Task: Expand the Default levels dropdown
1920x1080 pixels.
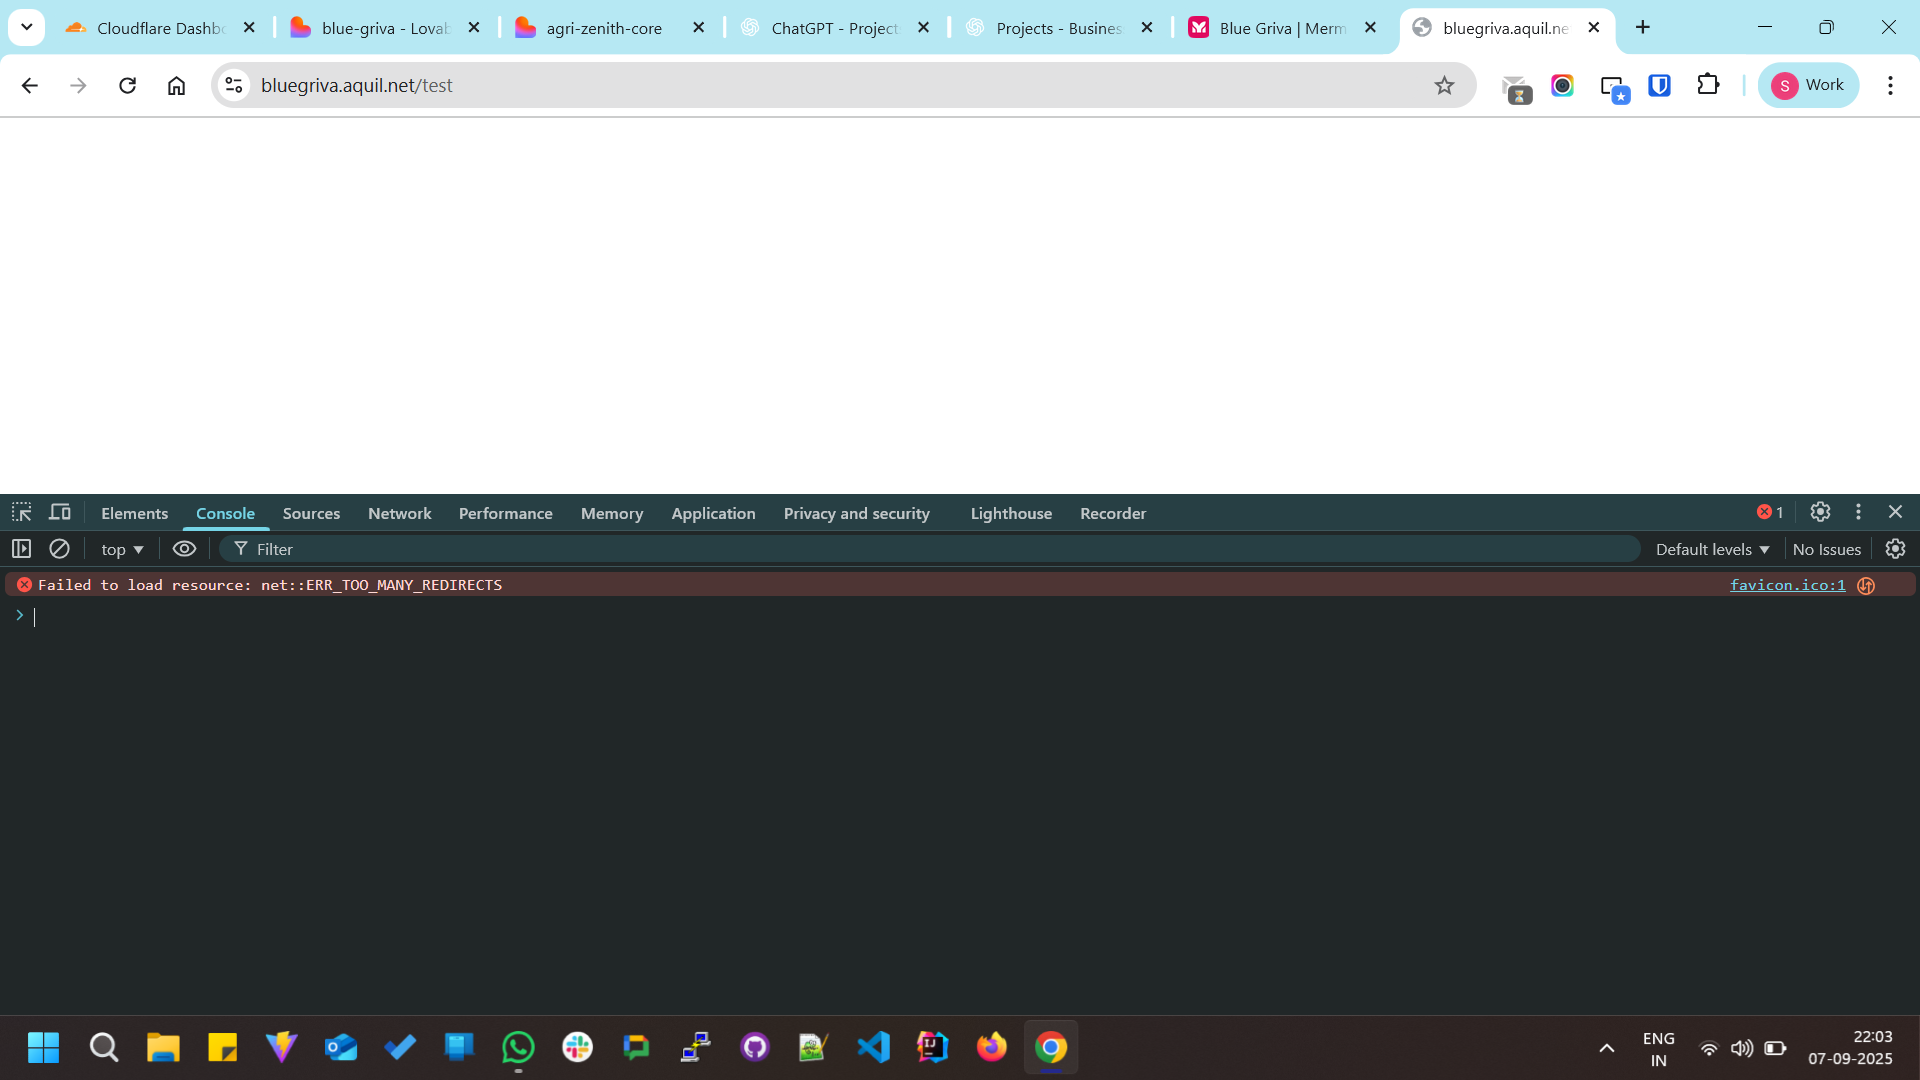Action: click(1712, 549)
